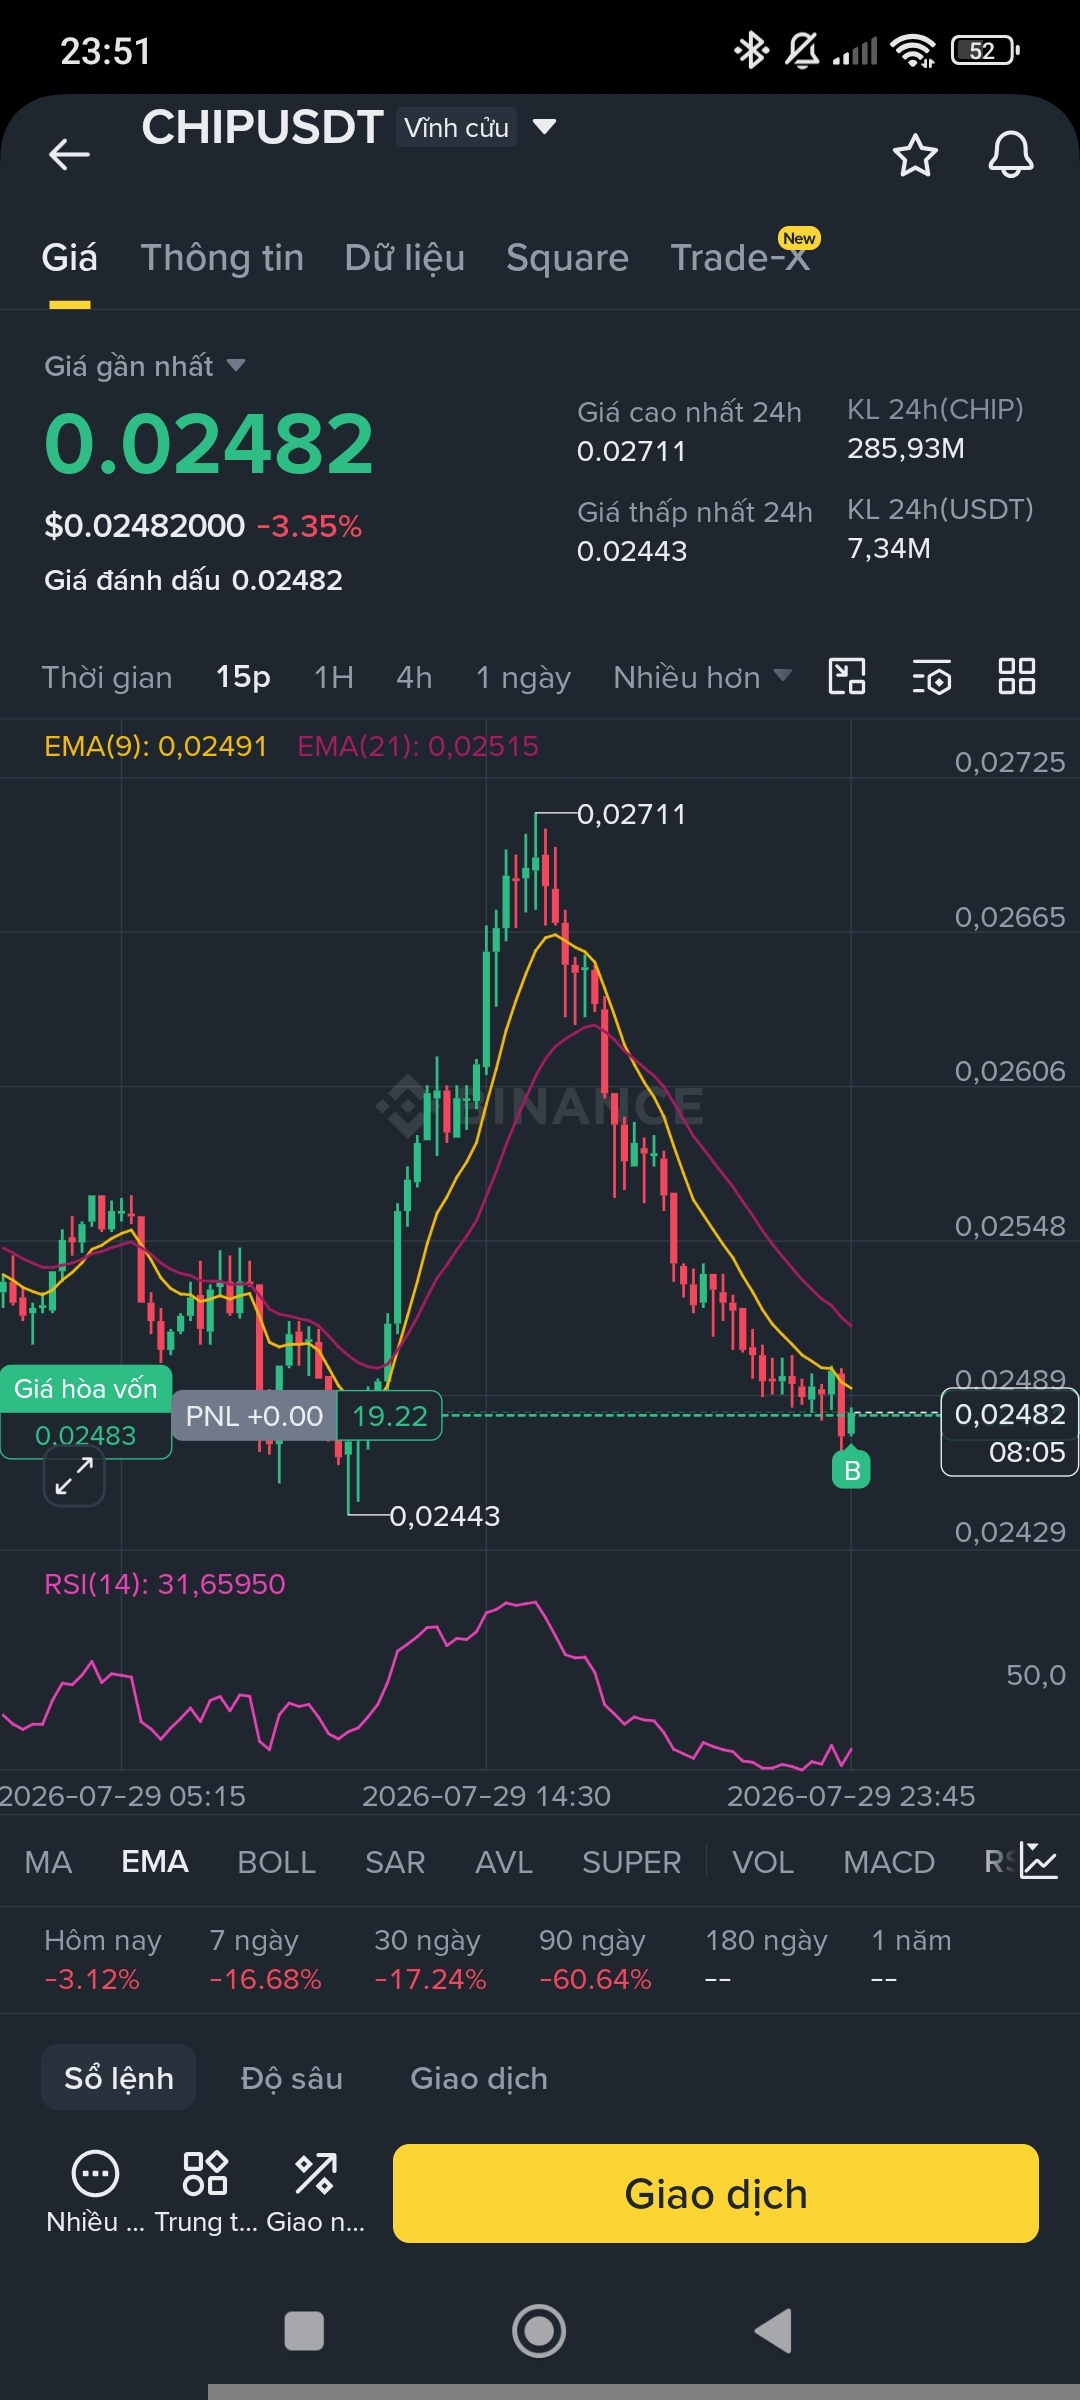This screenshot has width=1080, height=2400.
Task: Switch to Square tab
Action: pyautogui.click(x=567, y=258)
